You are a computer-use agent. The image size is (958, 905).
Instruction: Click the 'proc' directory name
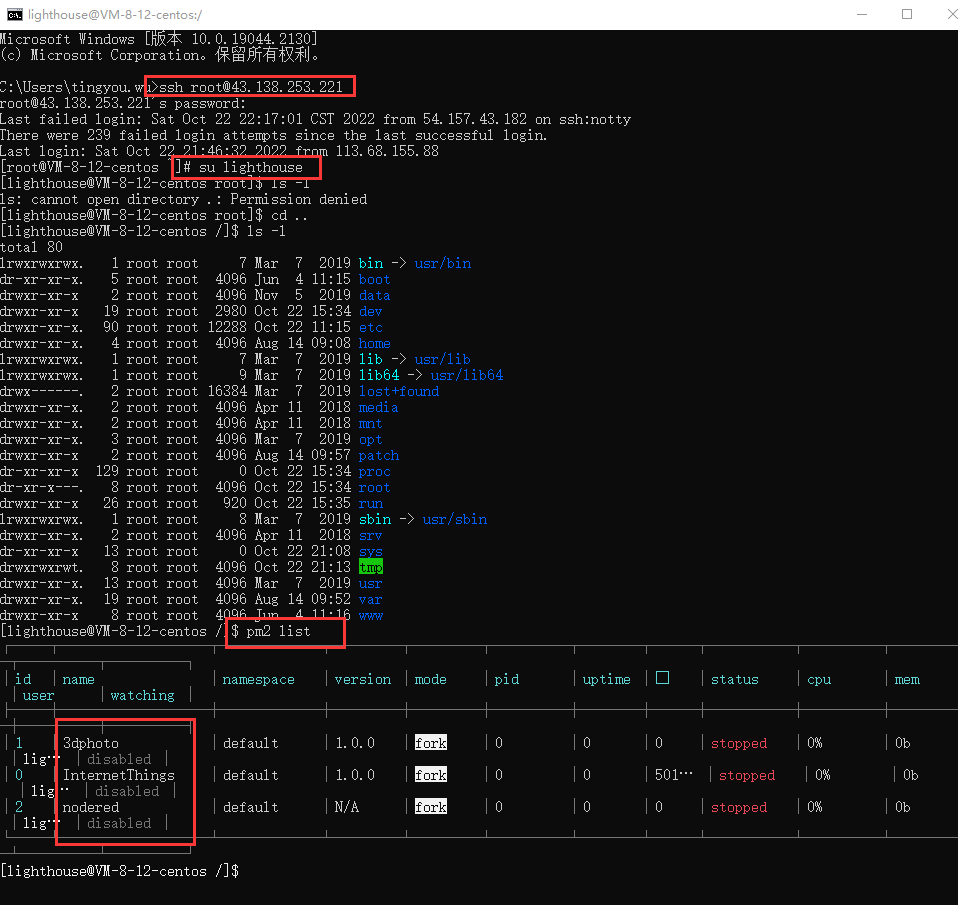pyautogui.click(x=375, y=471)
